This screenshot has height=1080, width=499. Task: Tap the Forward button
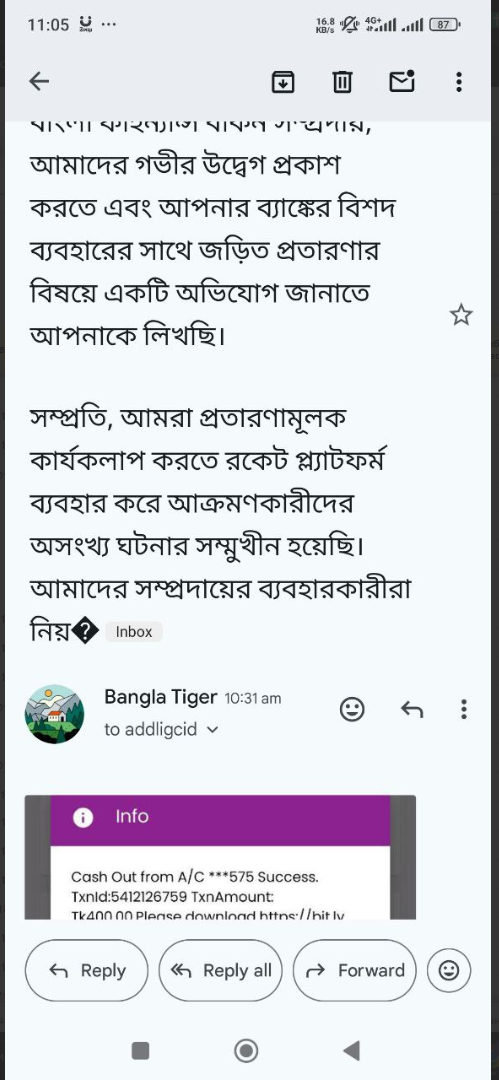click(x=354, y=970)
